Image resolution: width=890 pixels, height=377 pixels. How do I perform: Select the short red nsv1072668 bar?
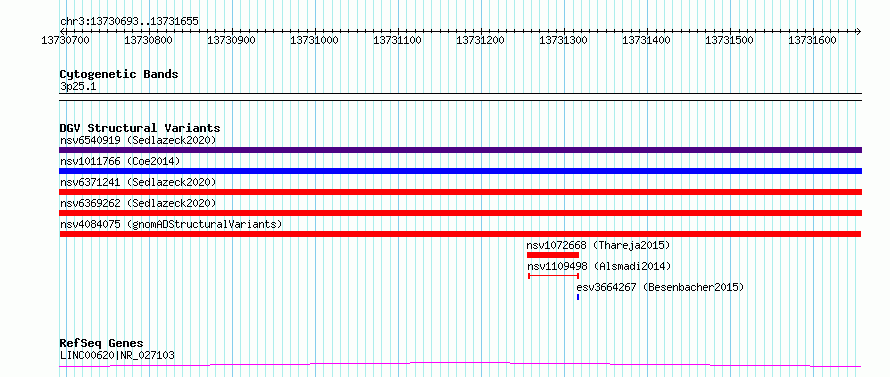tap(553, 255)
